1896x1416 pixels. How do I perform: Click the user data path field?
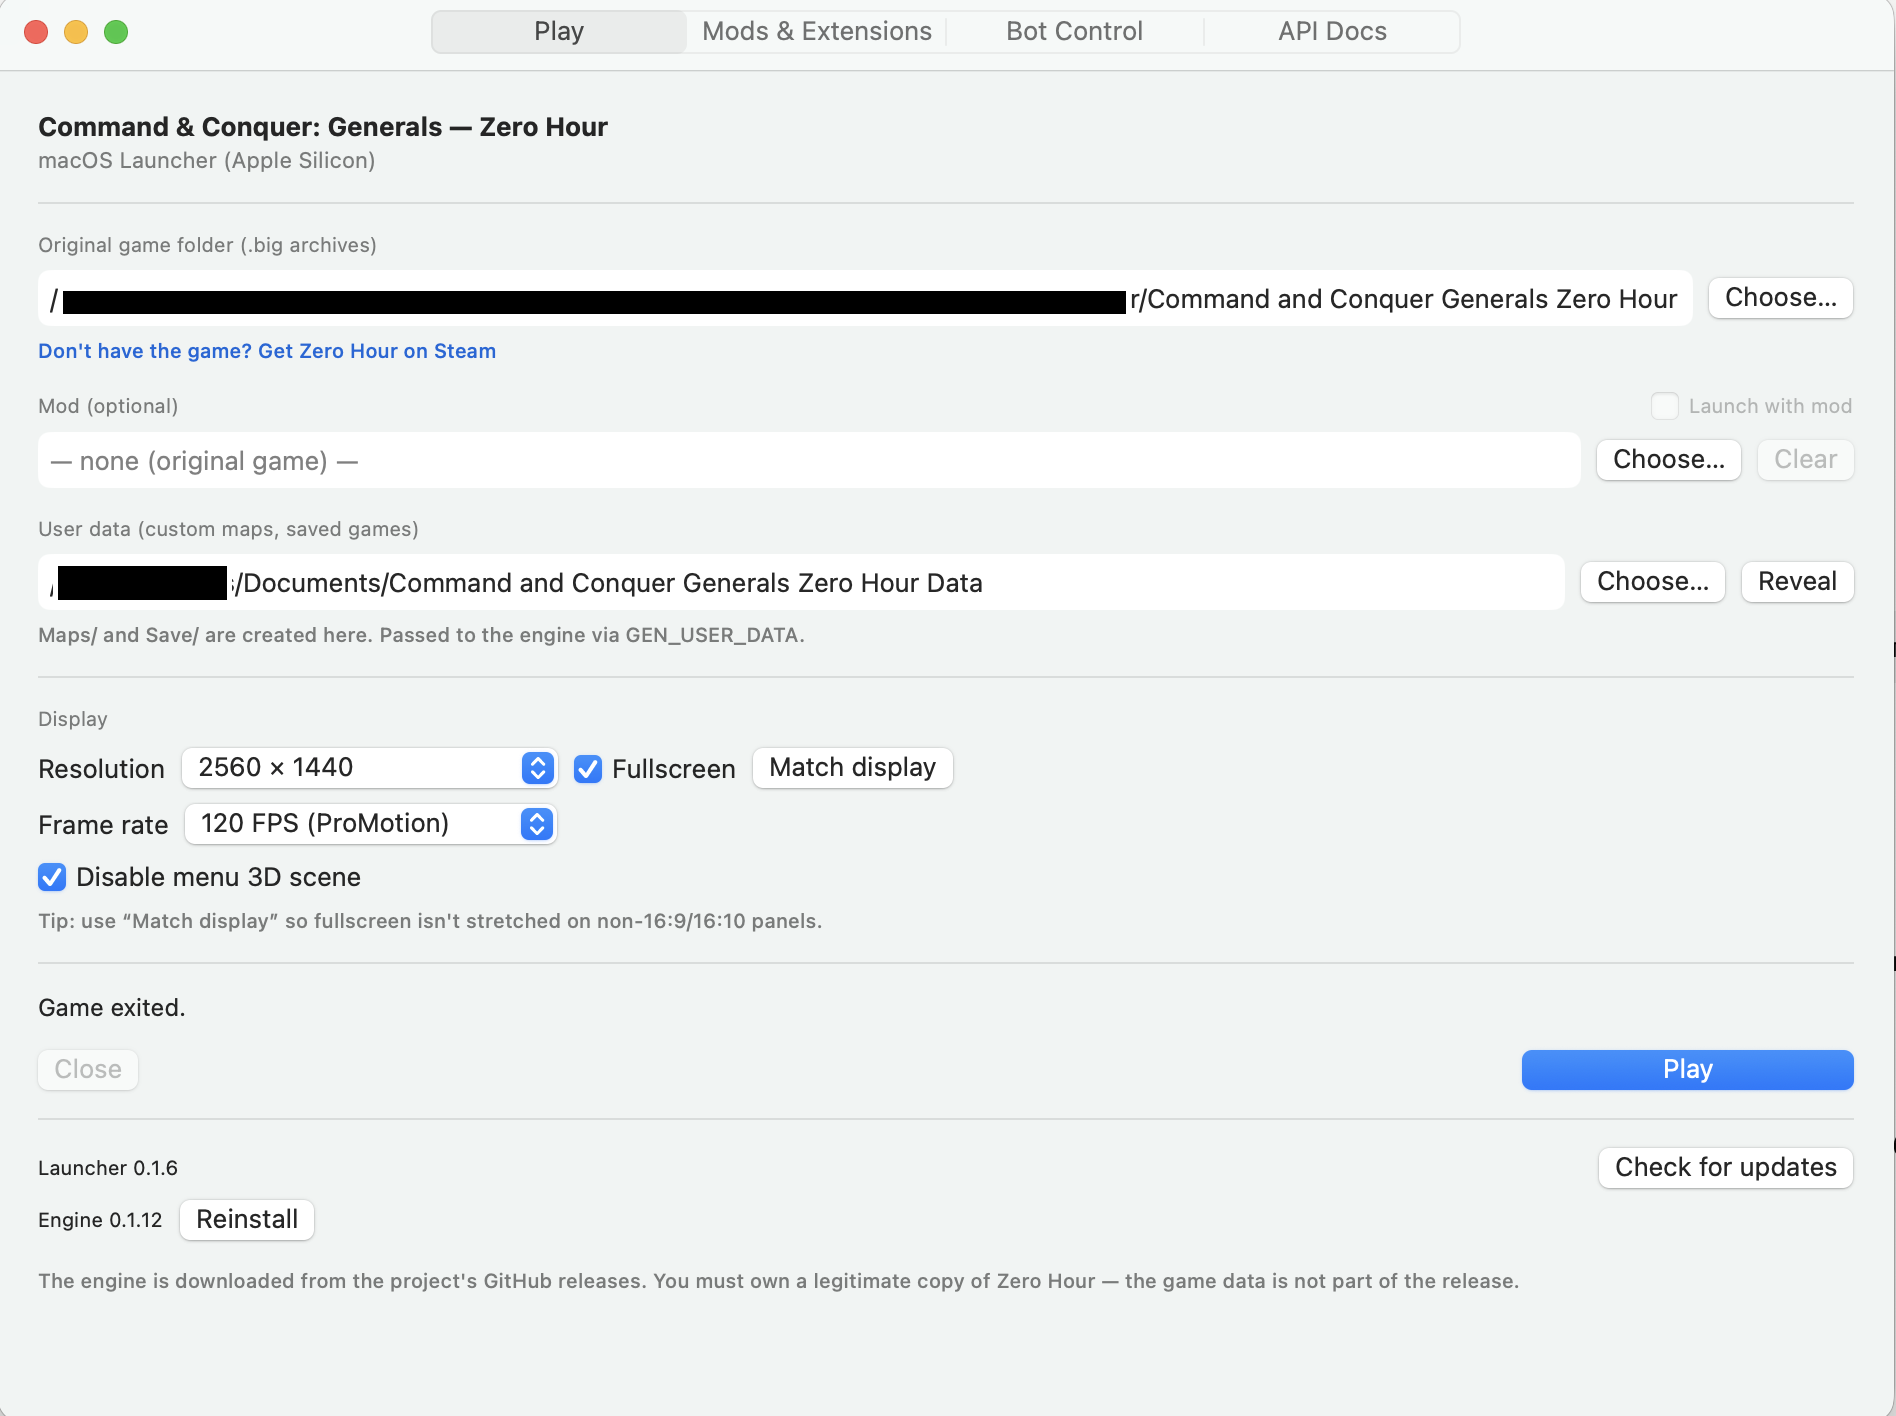[x=801, y=582]
